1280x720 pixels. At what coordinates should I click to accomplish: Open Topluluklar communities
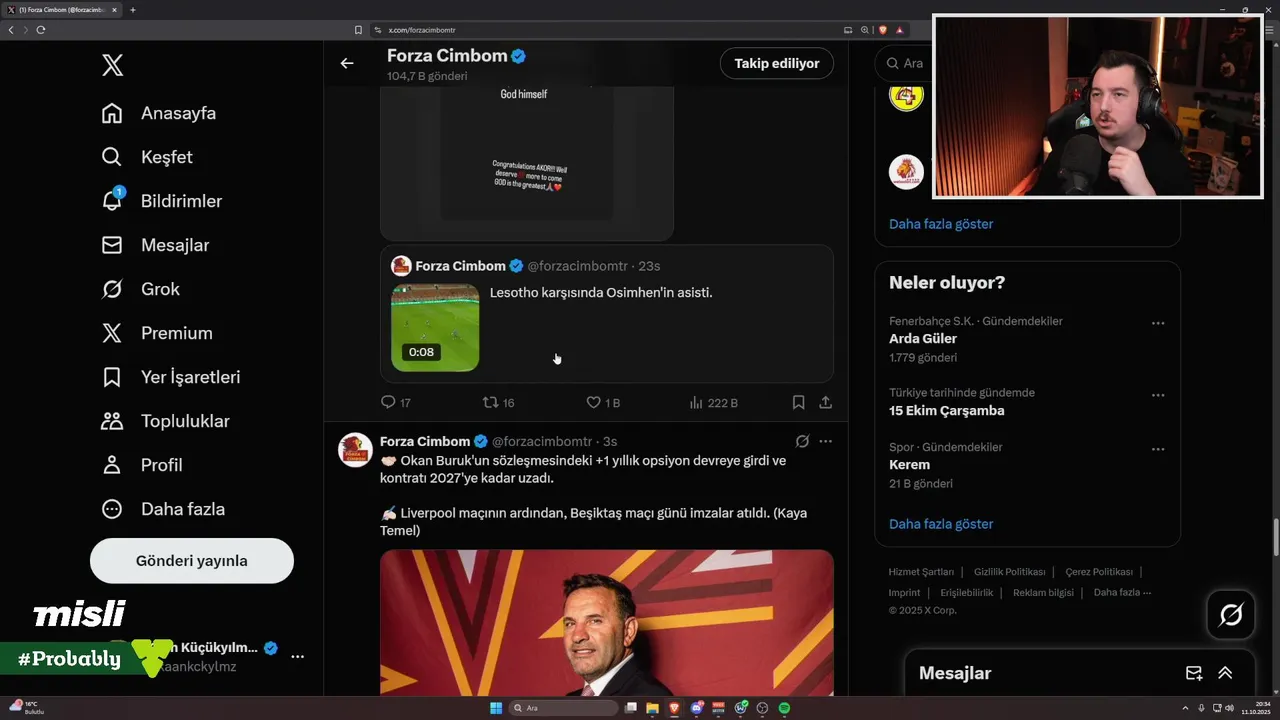point(166,421)
